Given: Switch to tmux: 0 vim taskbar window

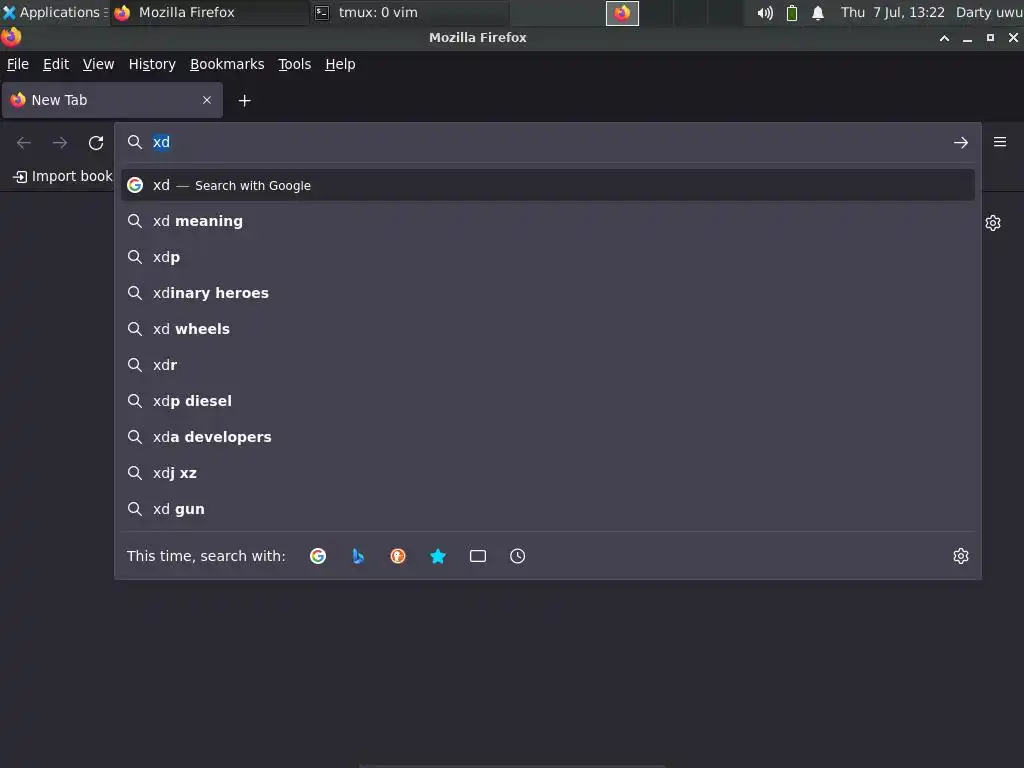Looking at the screenshot, I should click(409, 12).
